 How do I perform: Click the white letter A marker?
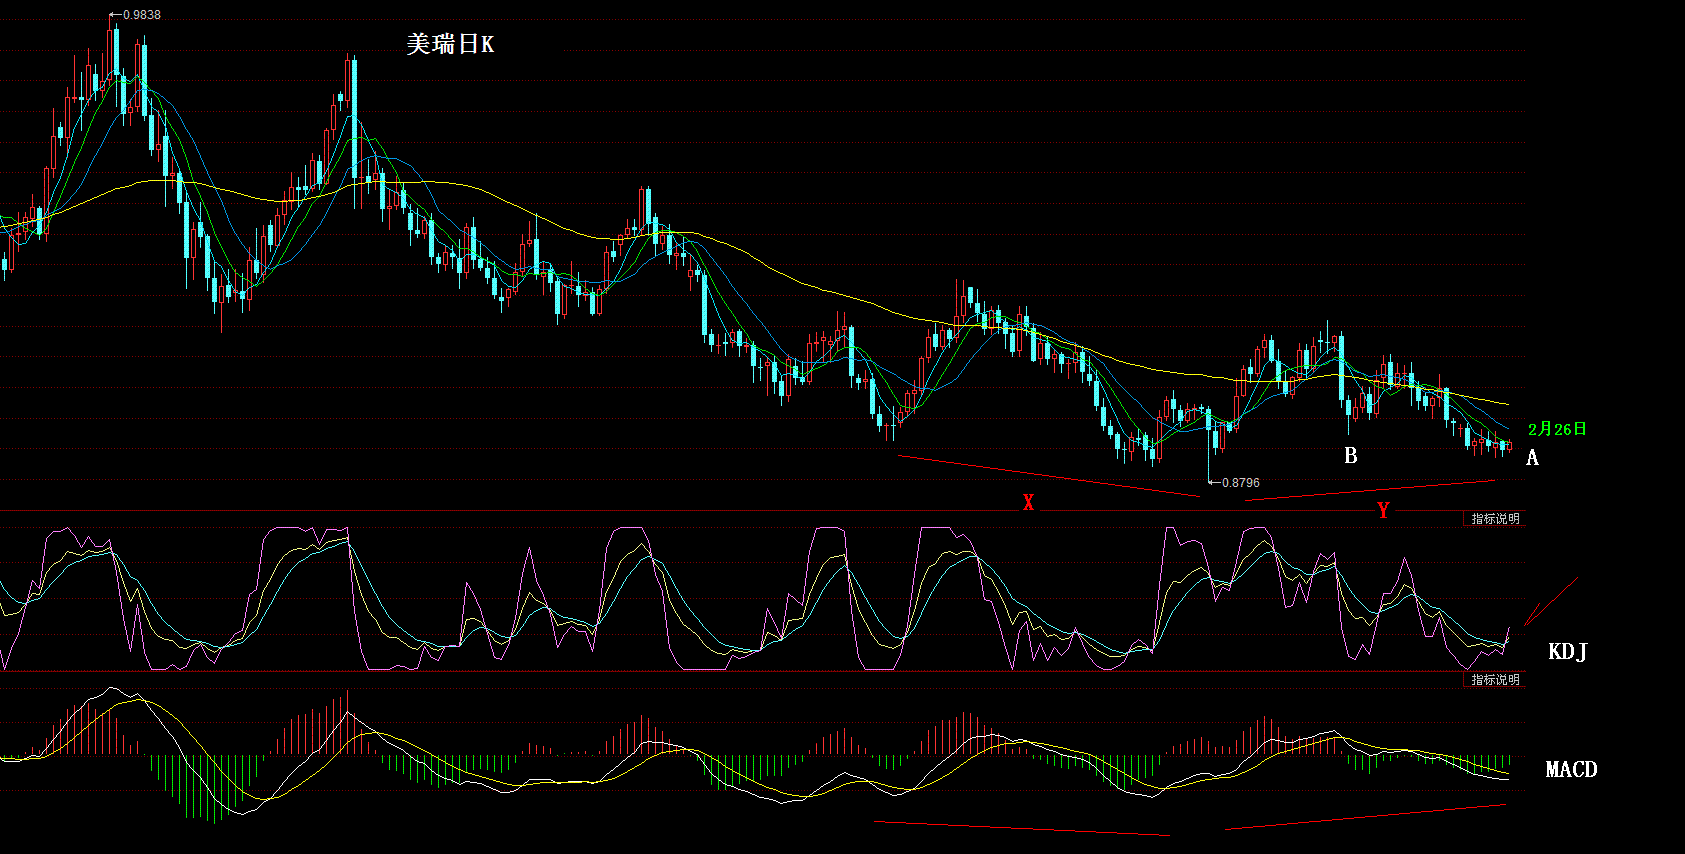point(1532,458)
